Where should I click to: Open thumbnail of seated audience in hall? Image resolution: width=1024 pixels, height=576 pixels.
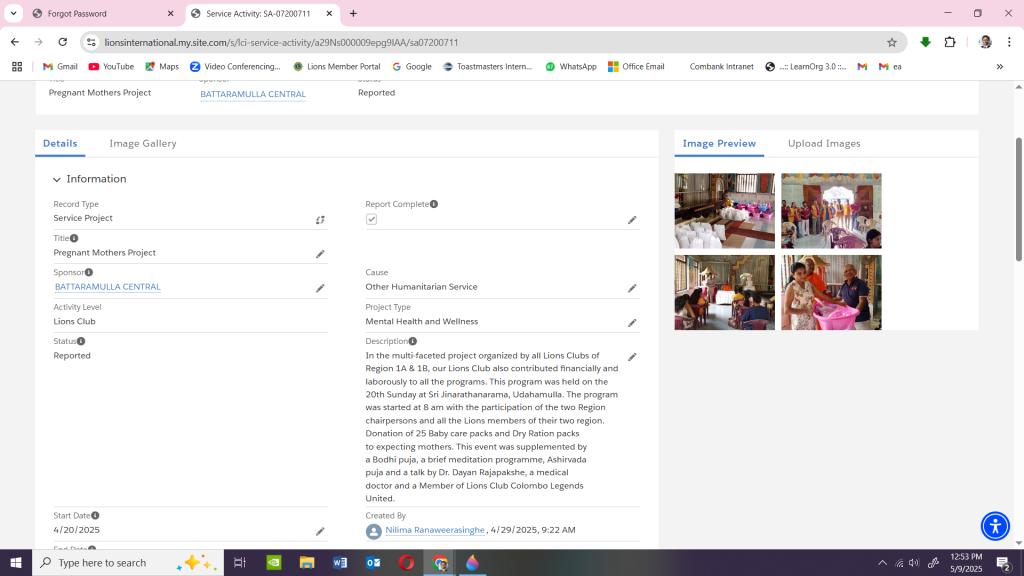point(725,293)
